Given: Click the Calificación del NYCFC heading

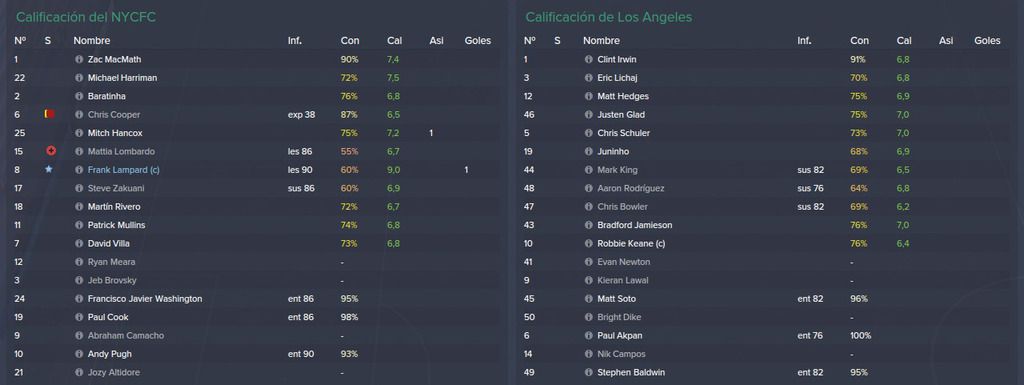Looking at the screenshot, I should (x=86, y=17).
